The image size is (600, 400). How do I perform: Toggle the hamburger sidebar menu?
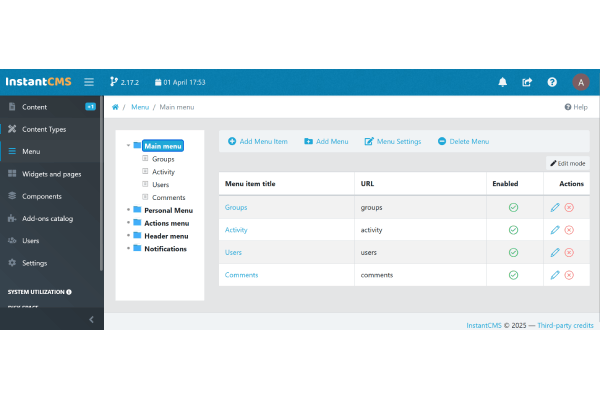tap(89, 82)
